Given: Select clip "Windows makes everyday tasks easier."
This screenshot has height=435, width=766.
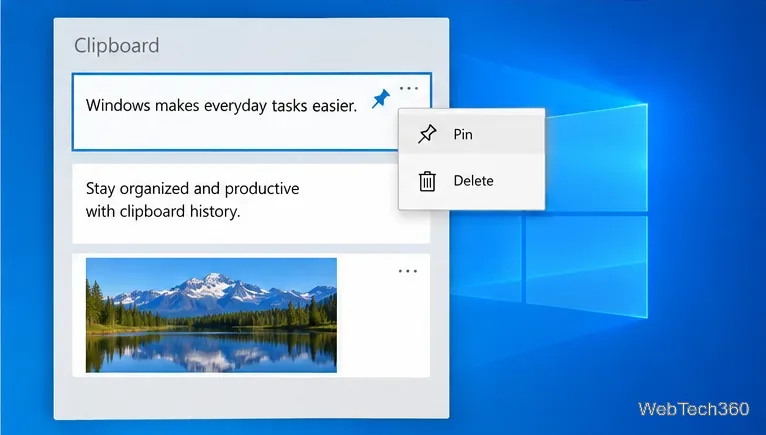Looking at the screenshot, I should (251, 112).
